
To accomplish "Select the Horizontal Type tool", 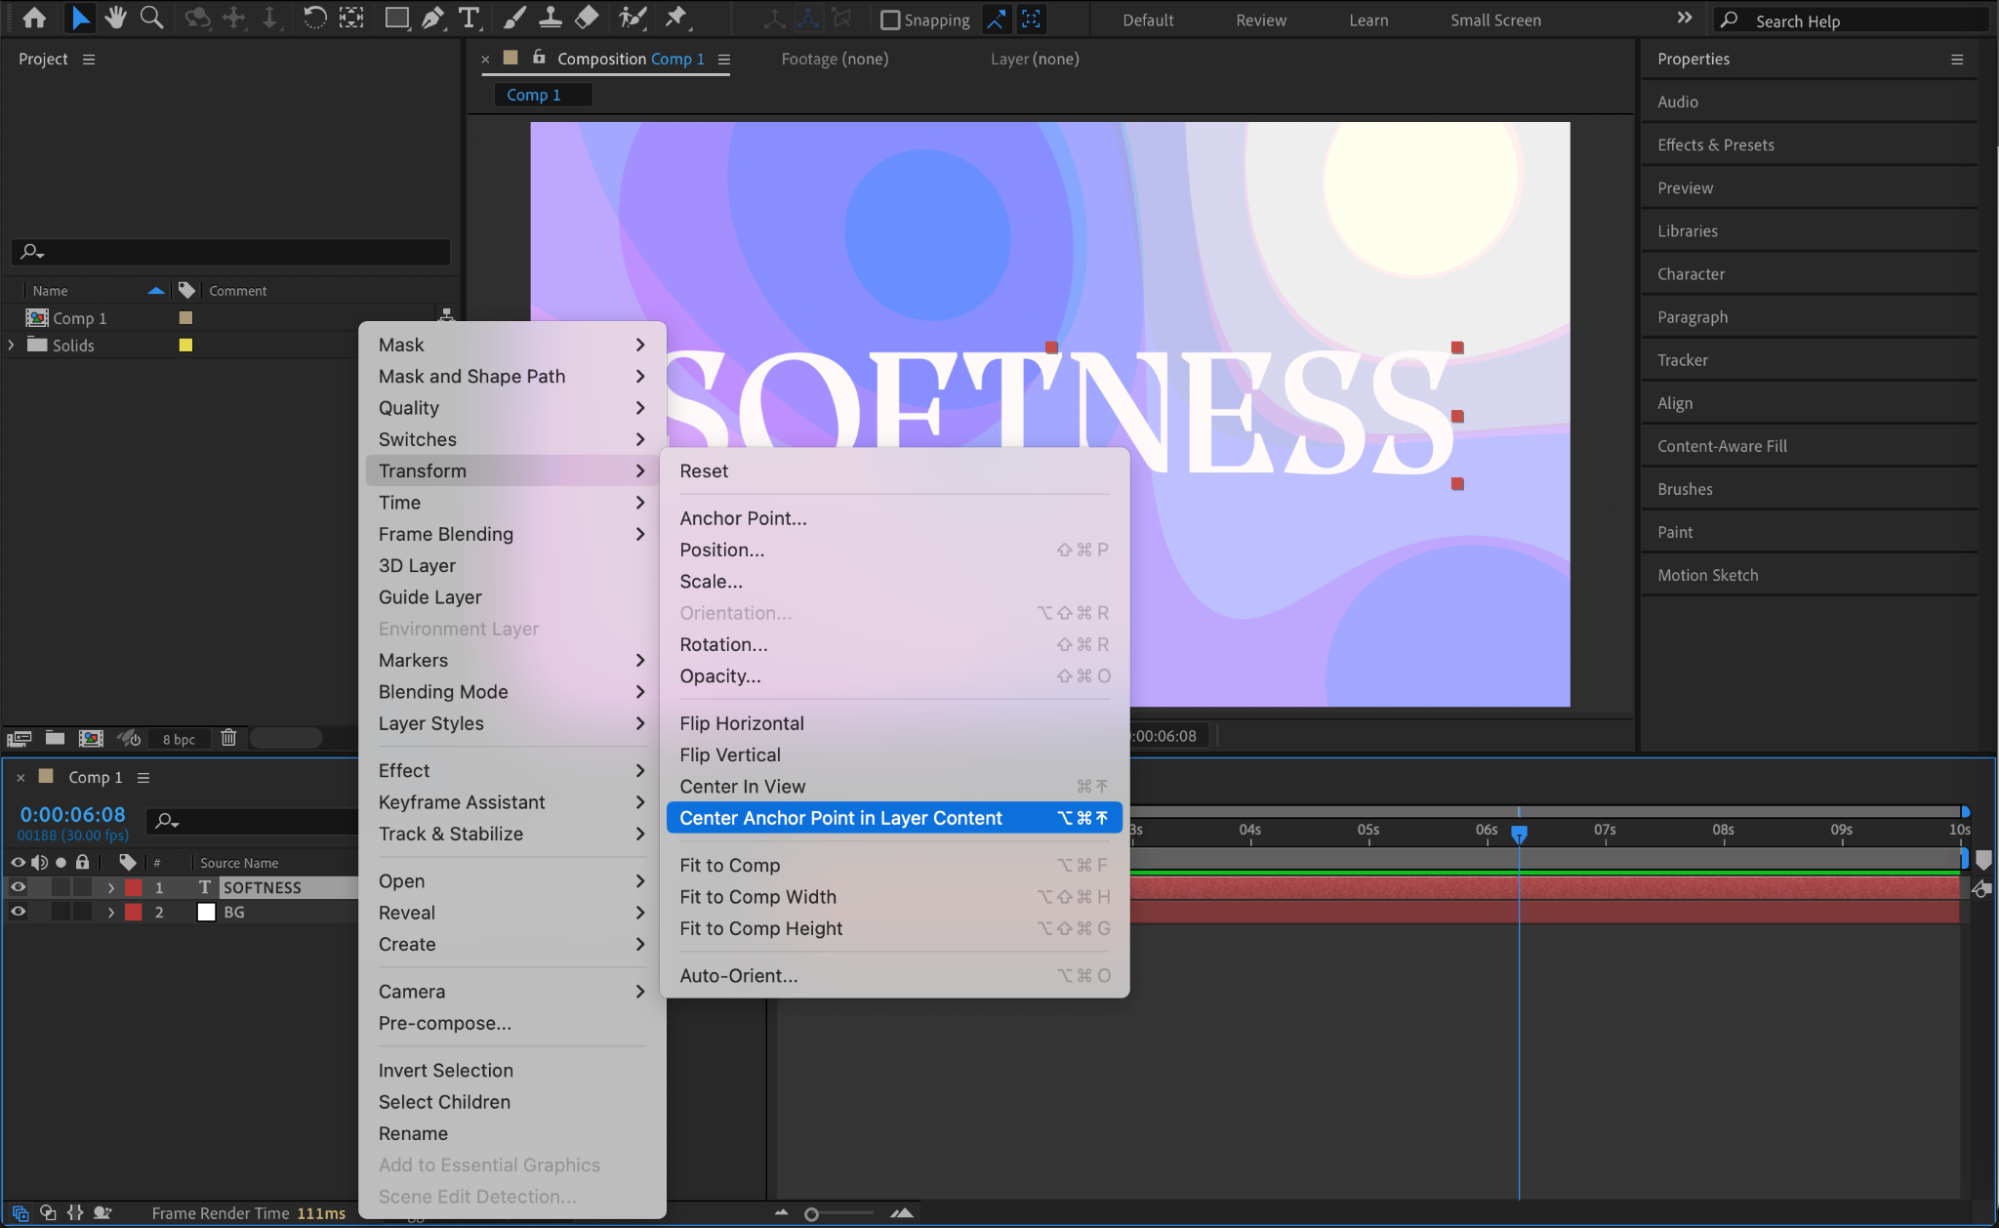I will 468,17.
